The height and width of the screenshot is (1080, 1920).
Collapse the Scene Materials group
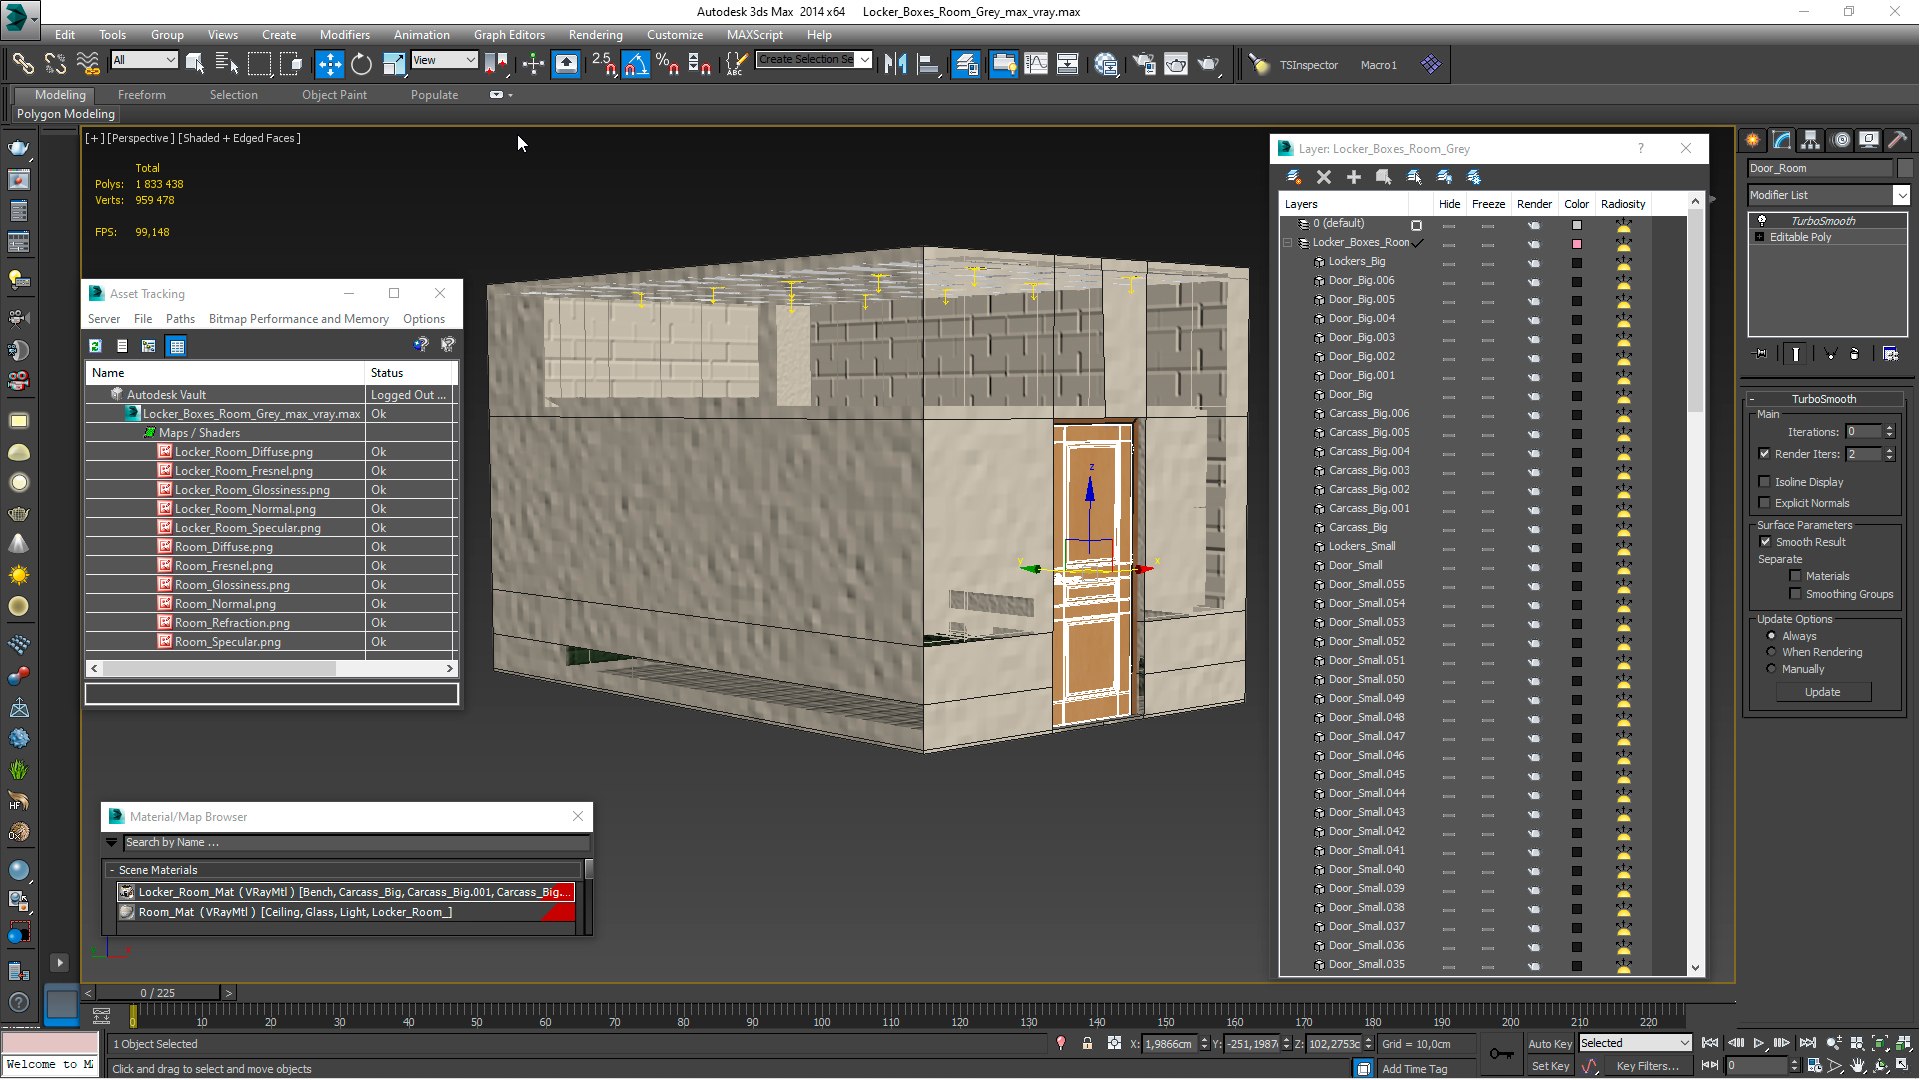tap(112, 870)
